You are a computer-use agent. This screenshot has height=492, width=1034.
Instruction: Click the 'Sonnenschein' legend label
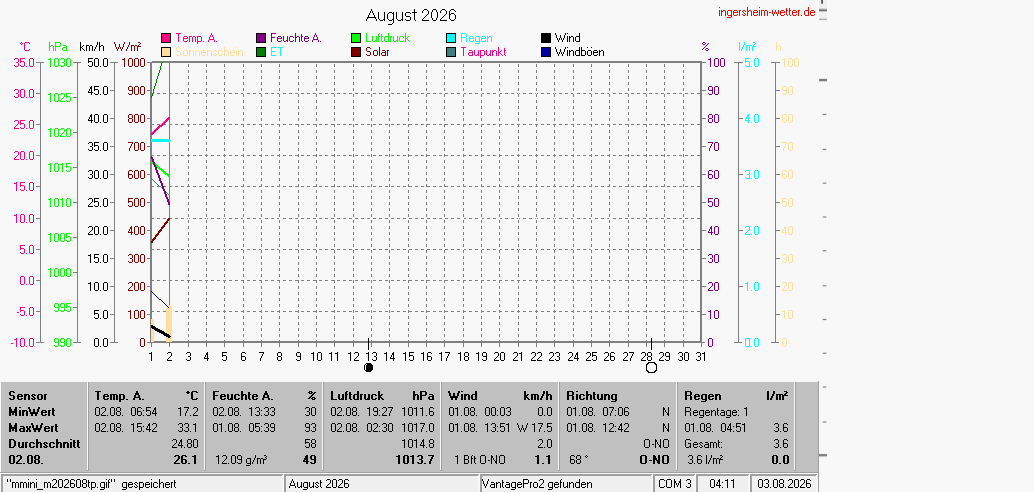tap(209, 51)
